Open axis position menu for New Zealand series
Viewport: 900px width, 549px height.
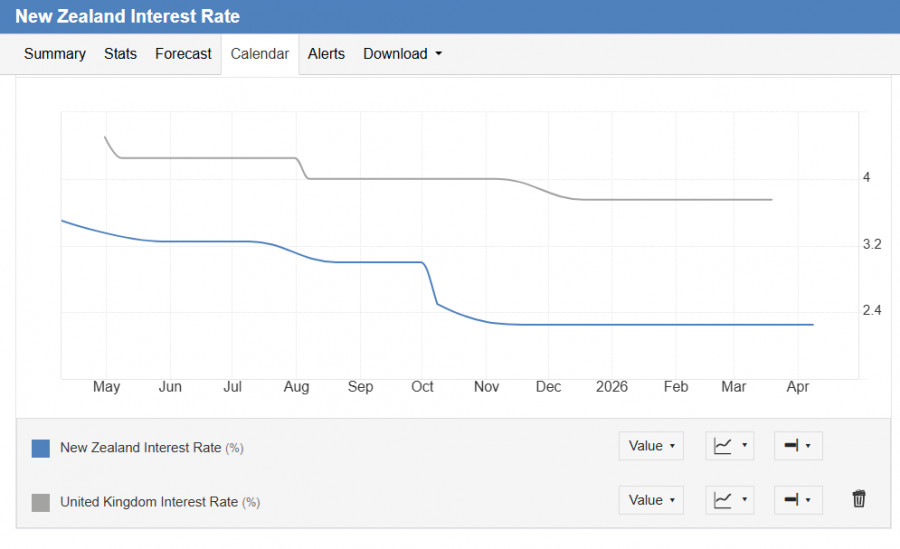click(798, 446)
